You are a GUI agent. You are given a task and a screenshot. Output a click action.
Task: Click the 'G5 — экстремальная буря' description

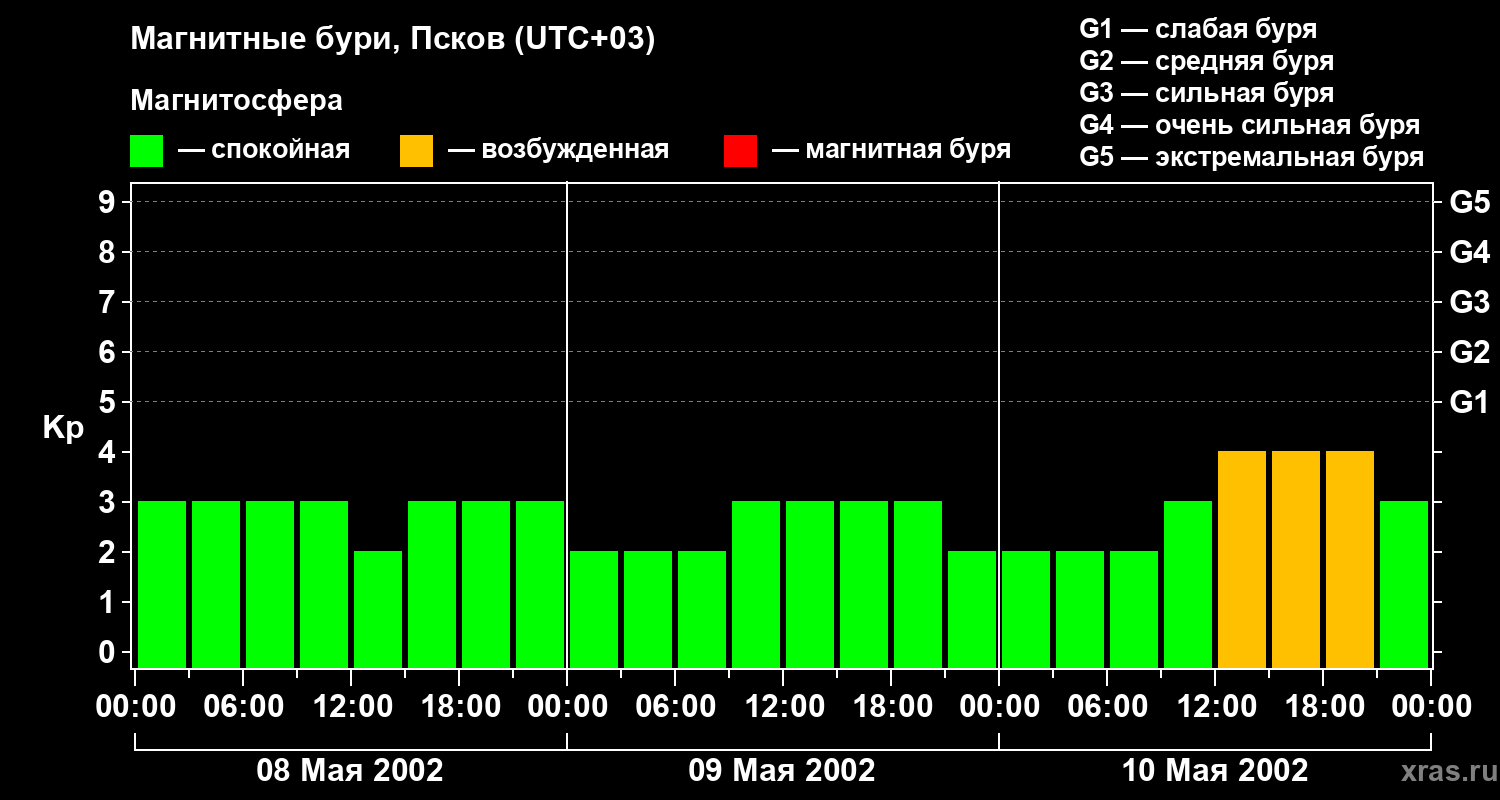1251,158
